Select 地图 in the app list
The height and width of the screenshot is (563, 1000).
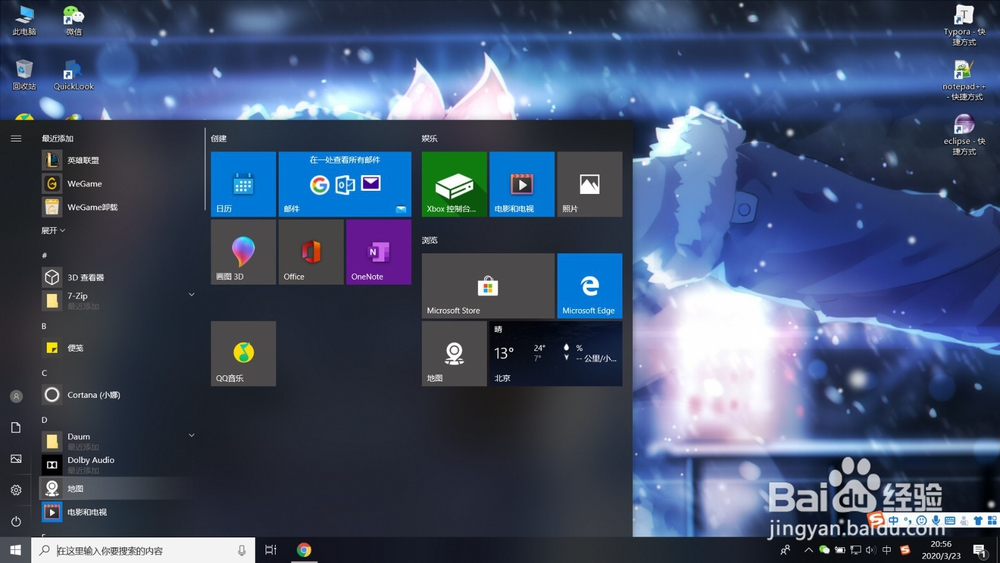point(118,488)
